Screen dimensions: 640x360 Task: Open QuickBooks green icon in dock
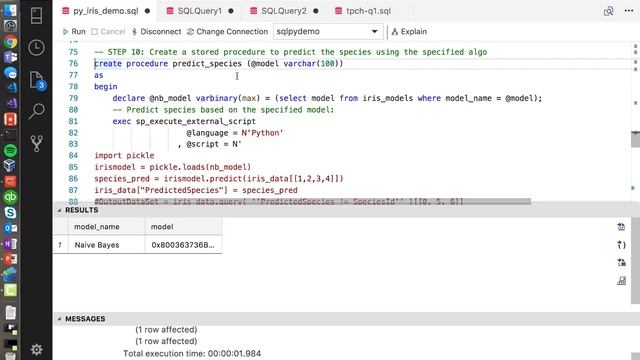(10, 197)
